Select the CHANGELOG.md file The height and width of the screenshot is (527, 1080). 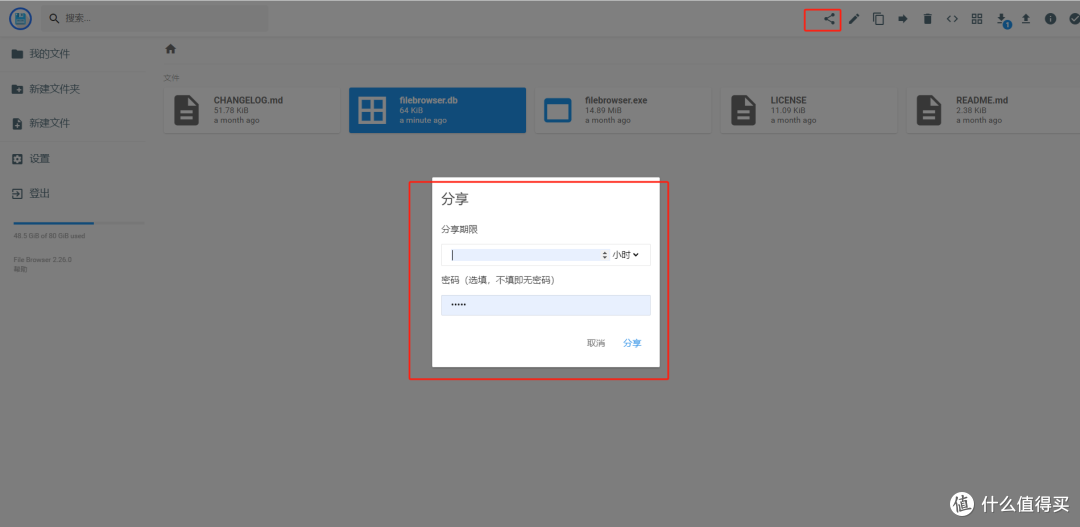(x=251, y=110)
